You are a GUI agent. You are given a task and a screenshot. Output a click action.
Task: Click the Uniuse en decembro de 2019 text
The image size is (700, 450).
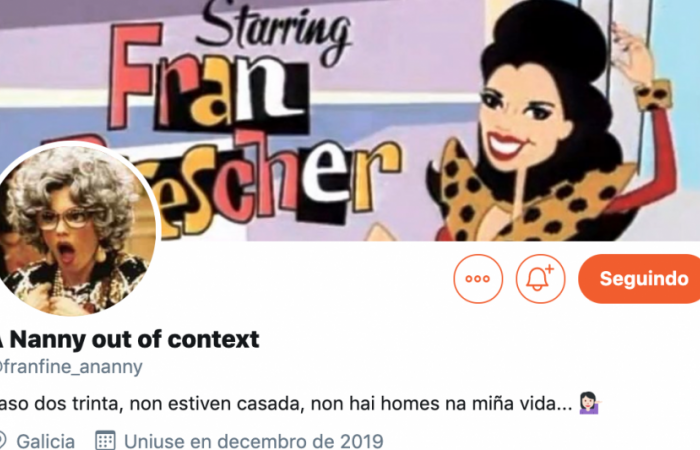coord(254,442)
